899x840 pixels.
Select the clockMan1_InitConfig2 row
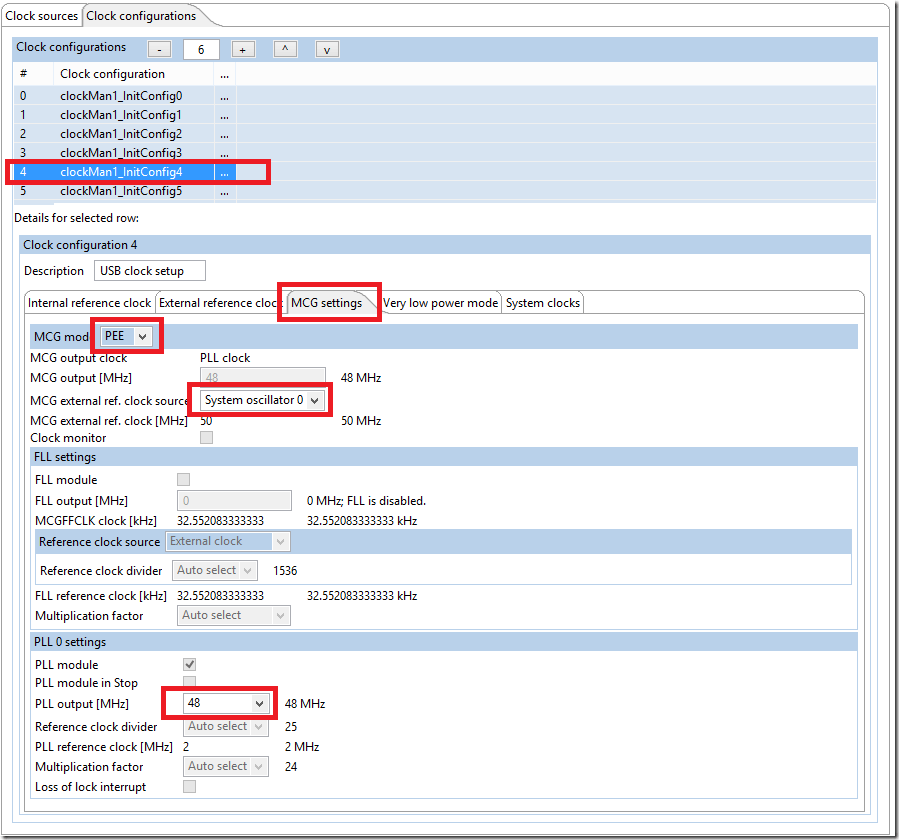pyautogui.click(x=121, y=134)
